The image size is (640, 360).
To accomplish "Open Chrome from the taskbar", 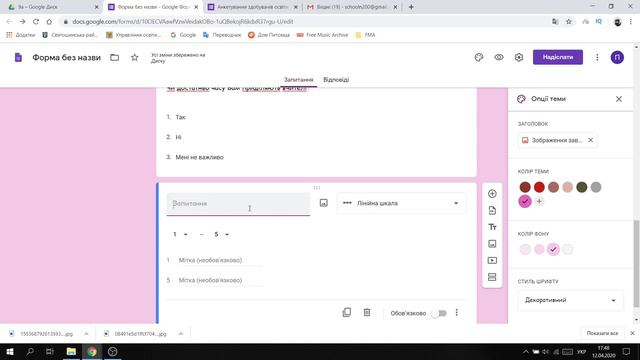I will pyautogui.click(x=92, y=351).
